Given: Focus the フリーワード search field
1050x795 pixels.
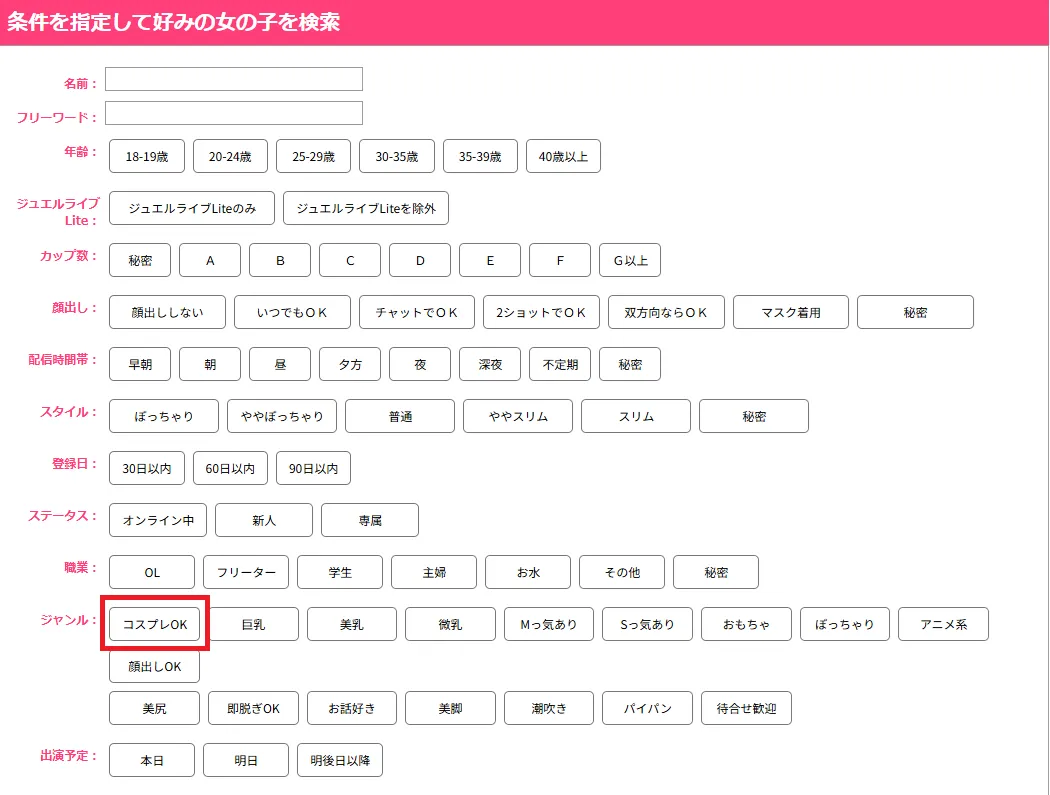Looking at the screenshot, I should [233, 113].
